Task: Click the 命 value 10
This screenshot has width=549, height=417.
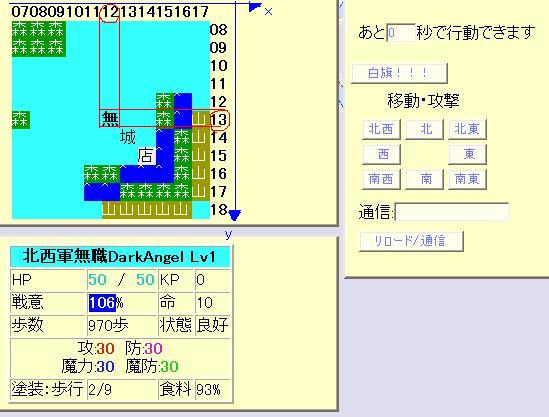Action: (204, 303)
